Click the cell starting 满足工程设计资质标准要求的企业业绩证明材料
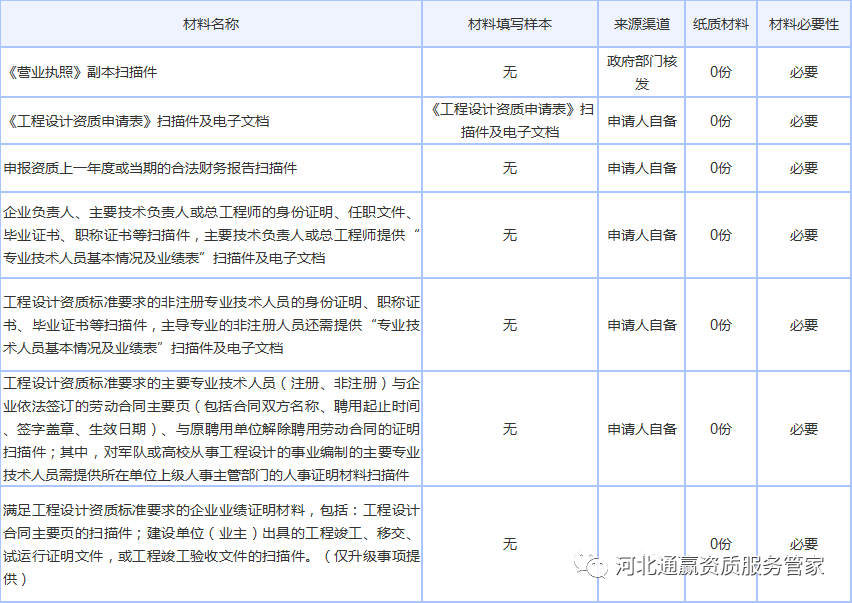 (211, 544)
